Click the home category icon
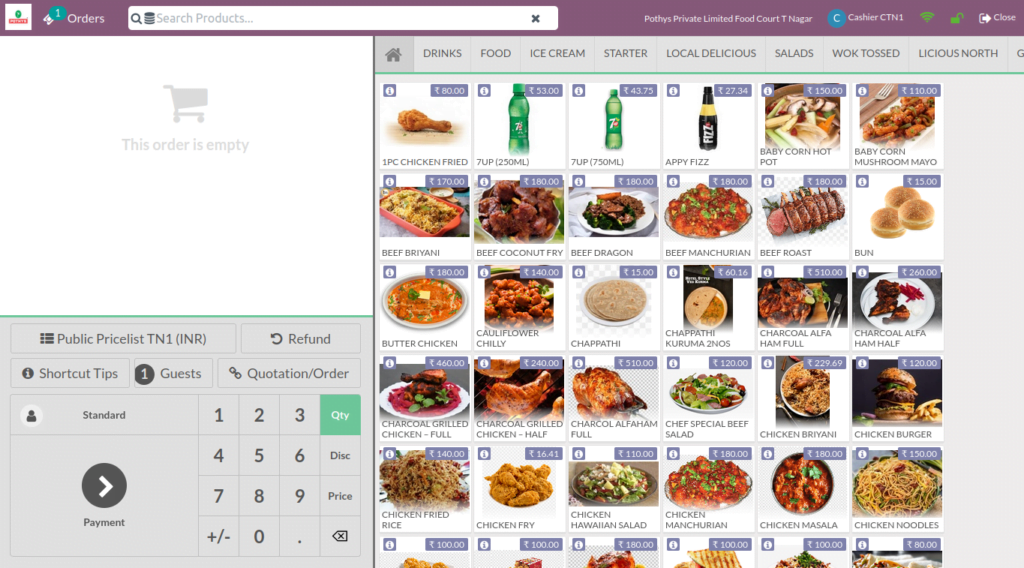1024x568 pixels. click(393, 54)
